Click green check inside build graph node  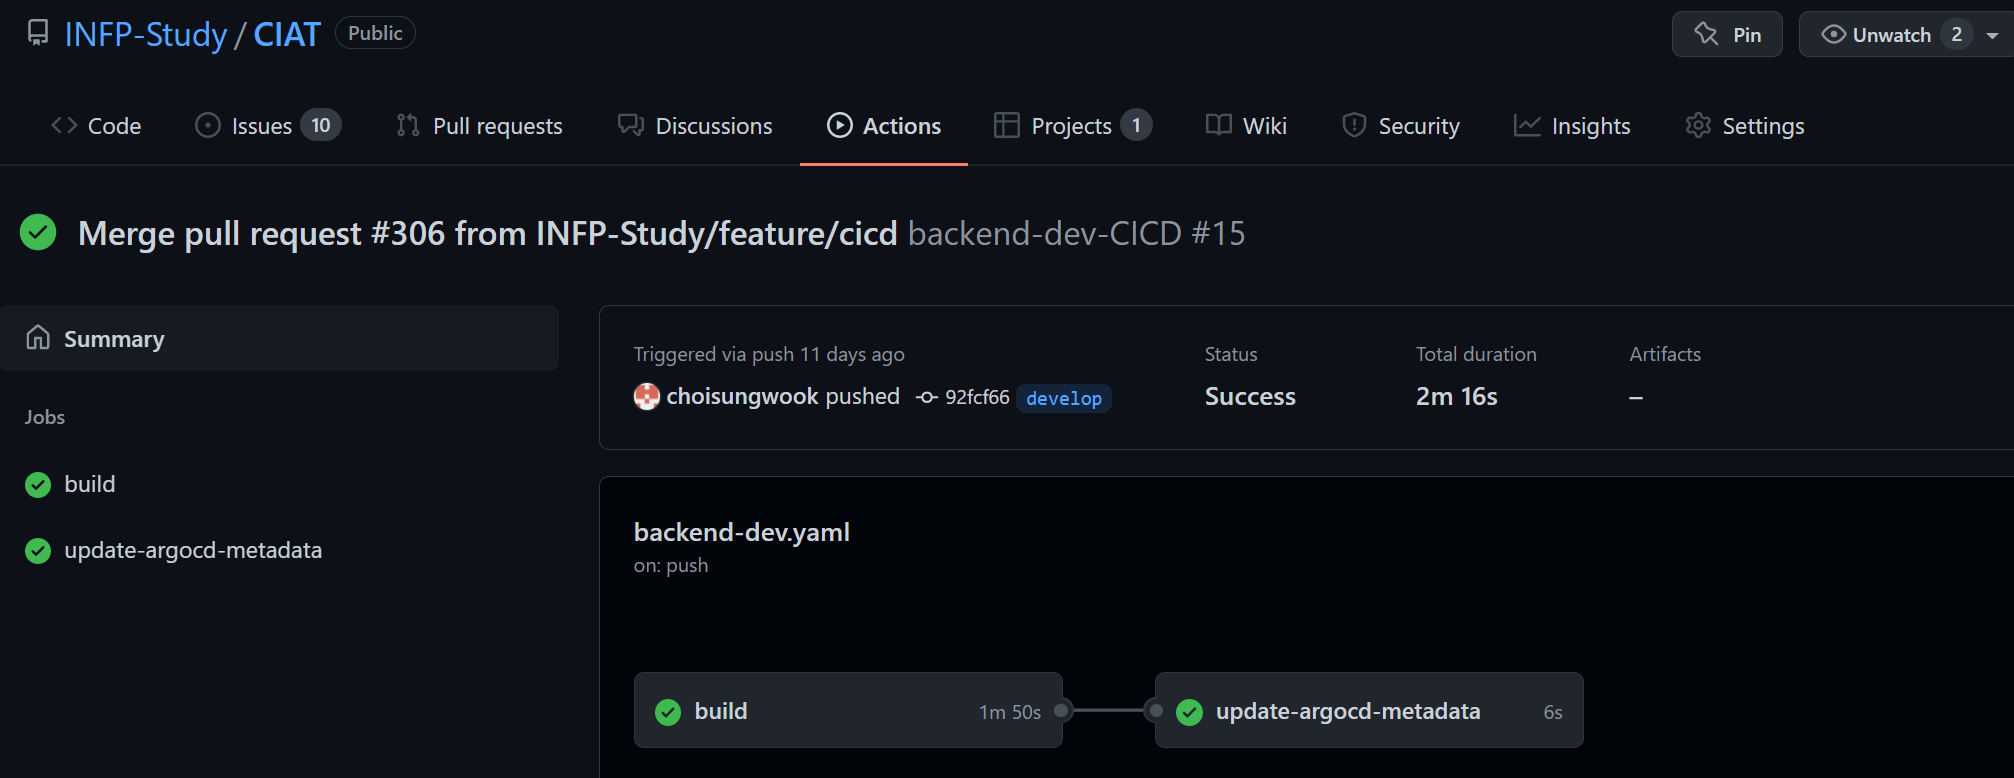(x=668, y=712)
